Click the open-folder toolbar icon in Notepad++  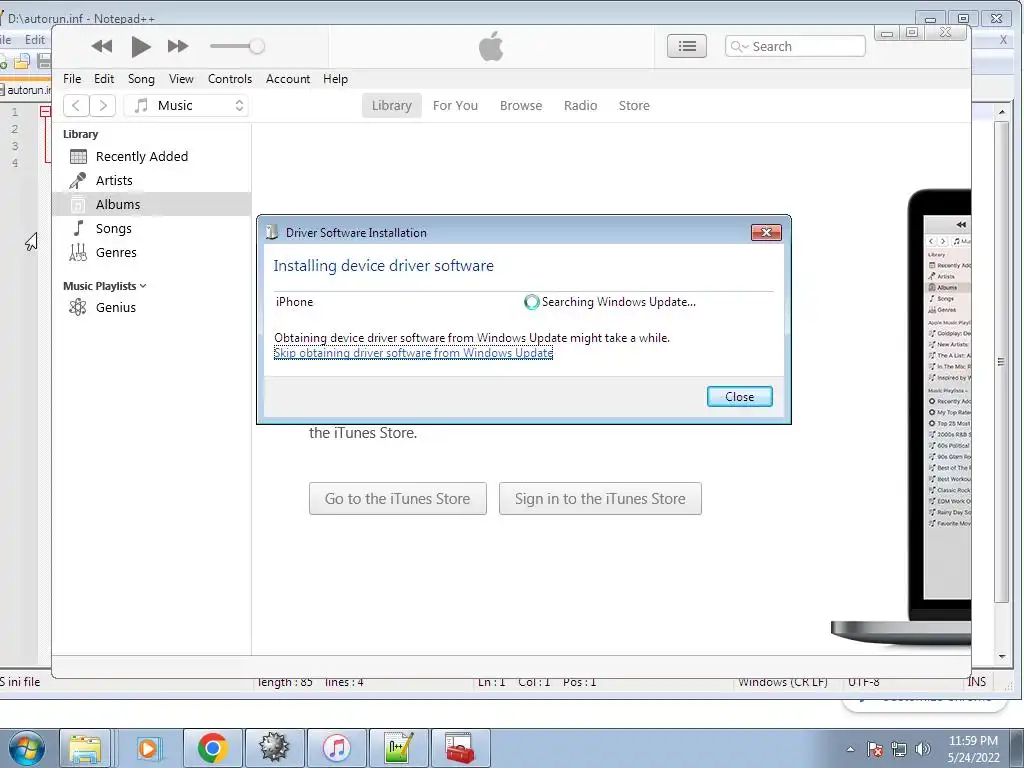tap(22, 61)
